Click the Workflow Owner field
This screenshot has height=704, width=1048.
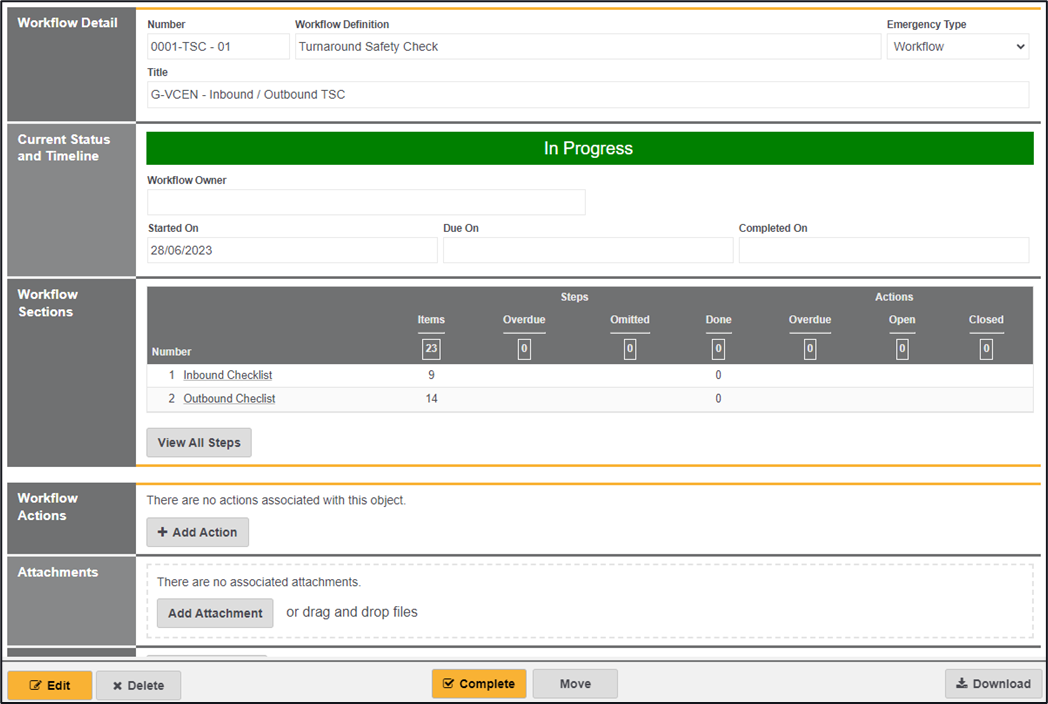tap(366, 202)
